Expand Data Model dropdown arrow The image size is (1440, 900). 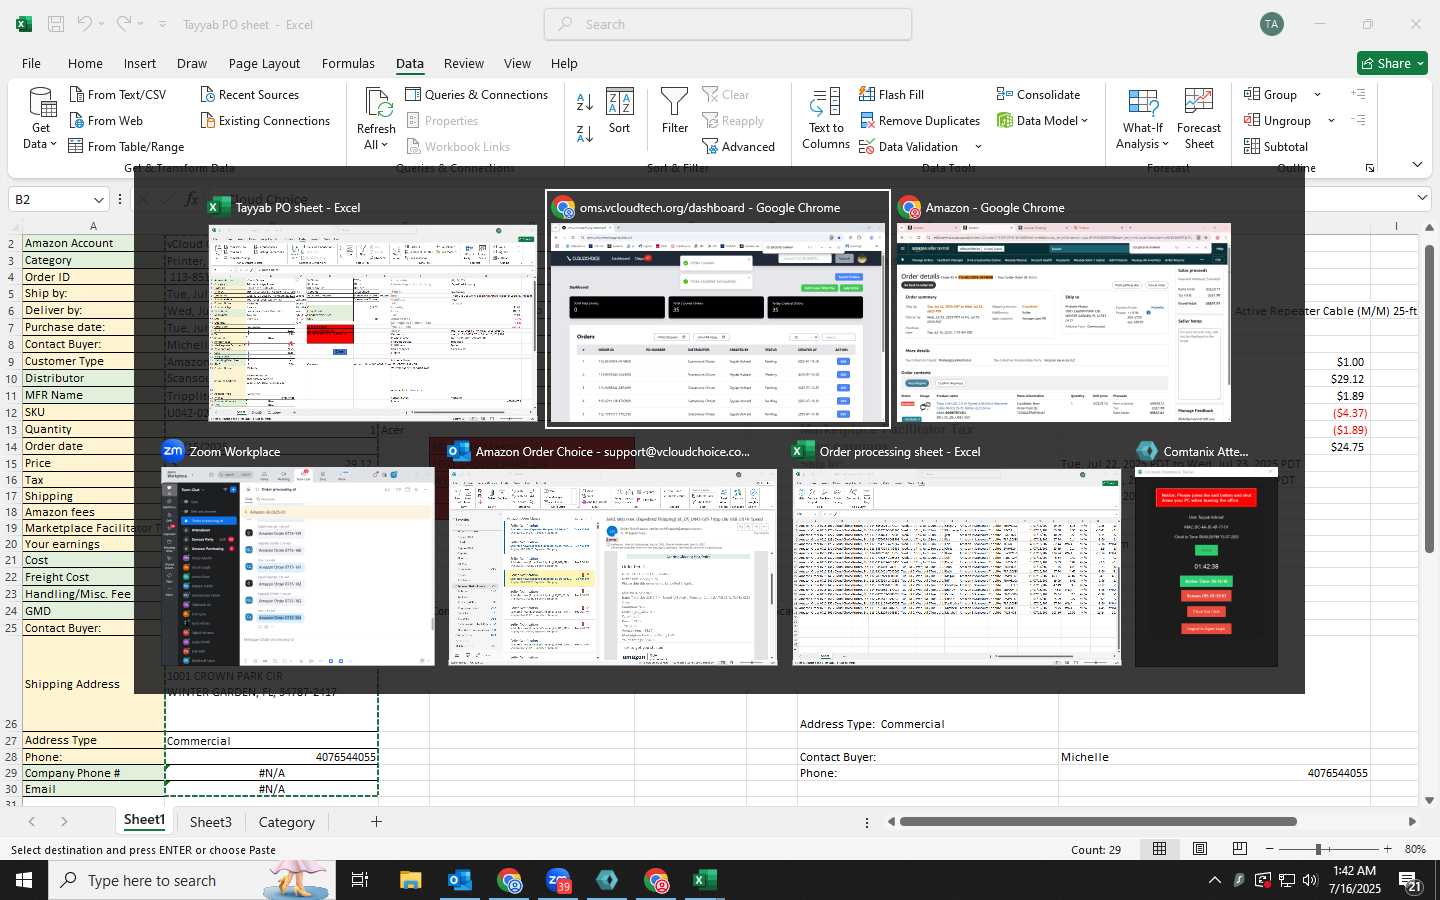(x=1085, y=120)
